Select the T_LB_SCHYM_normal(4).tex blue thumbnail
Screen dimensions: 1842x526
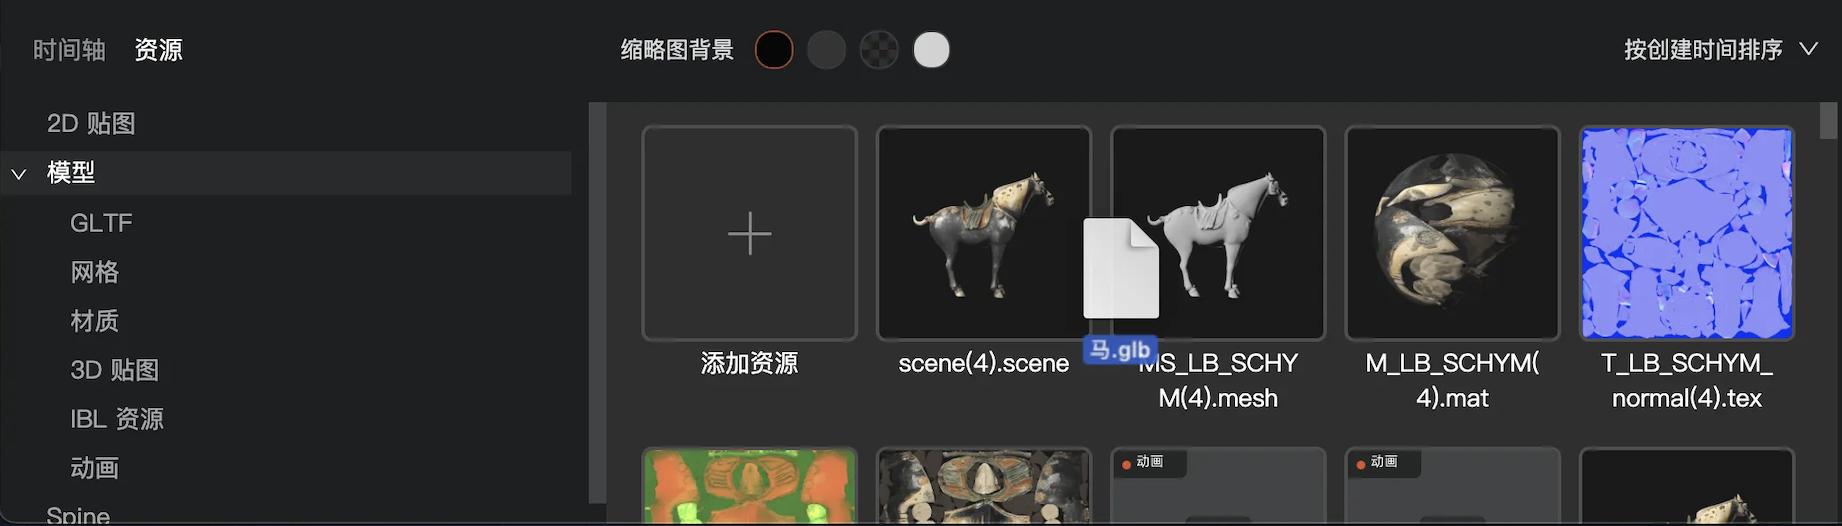[x=1687, y=233]
